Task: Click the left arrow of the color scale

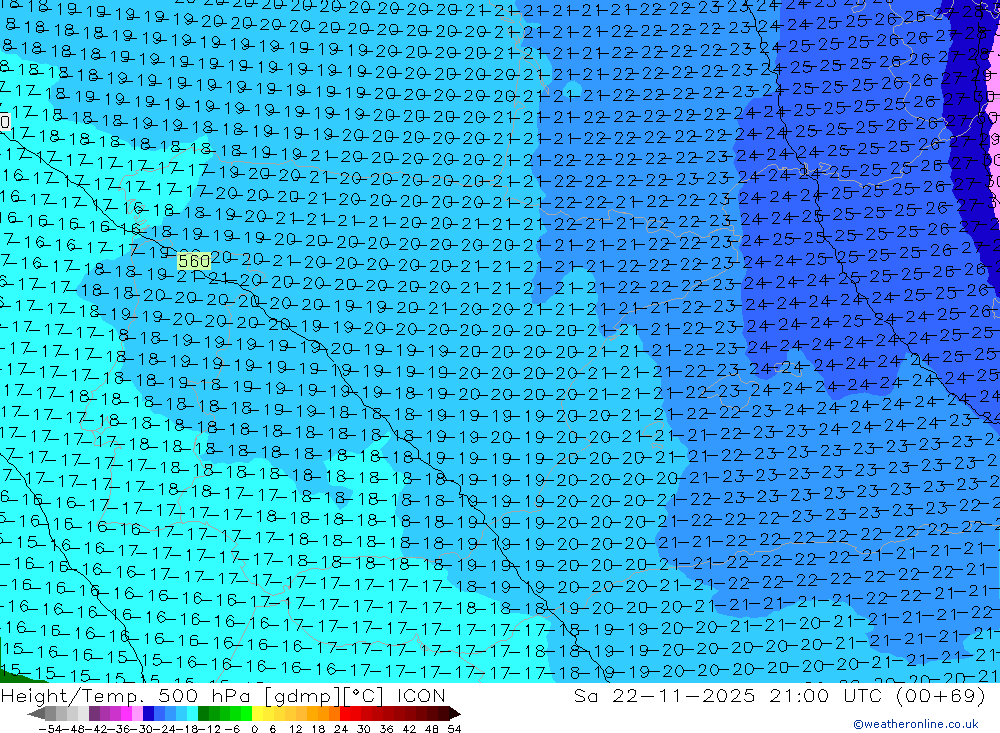Action: (36, 714)
